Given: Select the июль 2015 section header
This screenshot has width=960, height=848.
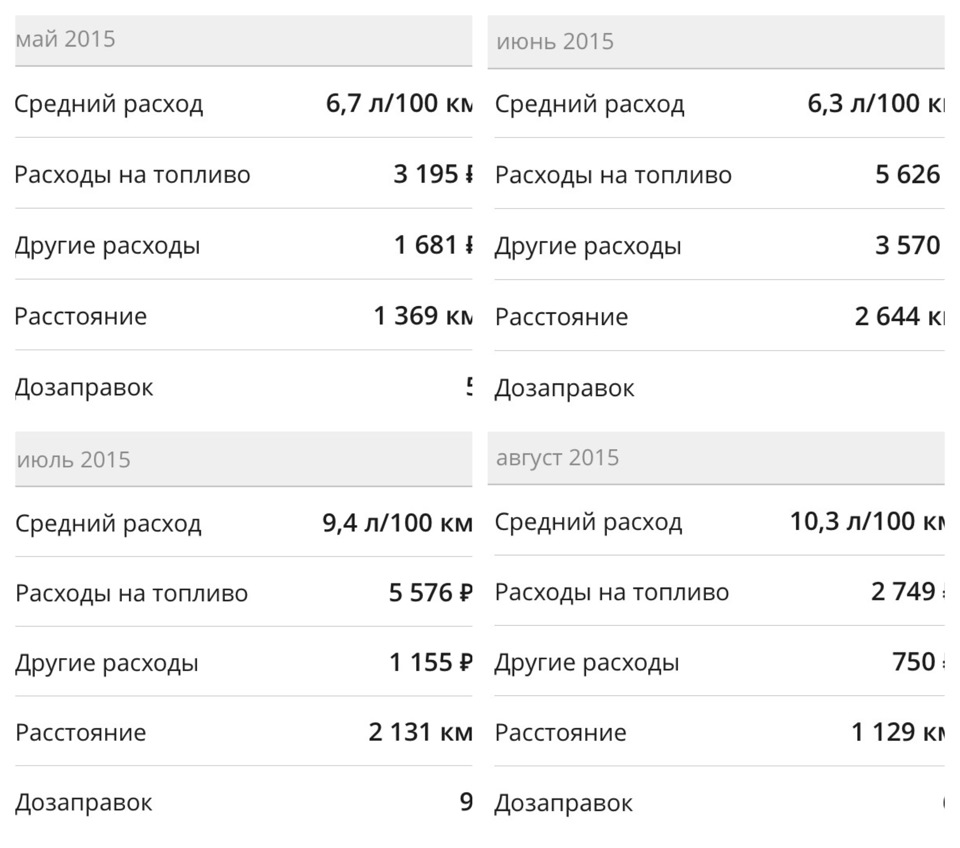Looking at the screenshot, I should pyautogui.click(x=244, y=459).
